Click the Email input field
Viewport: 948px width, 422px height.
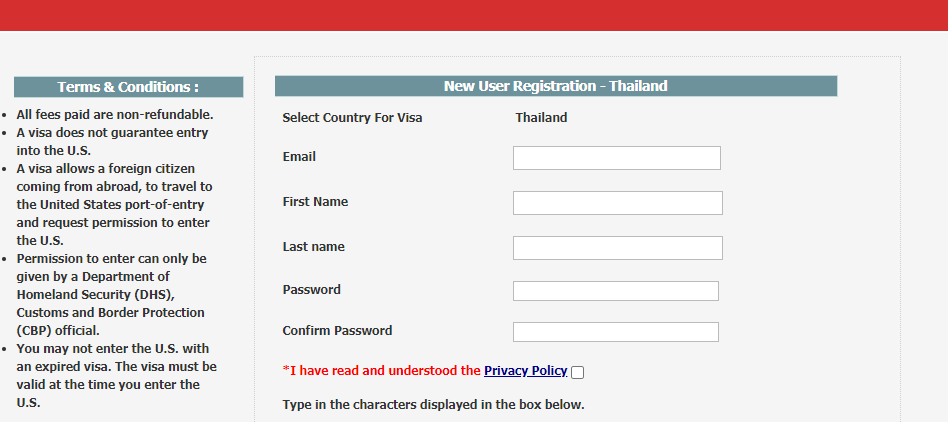pos(616,158)
